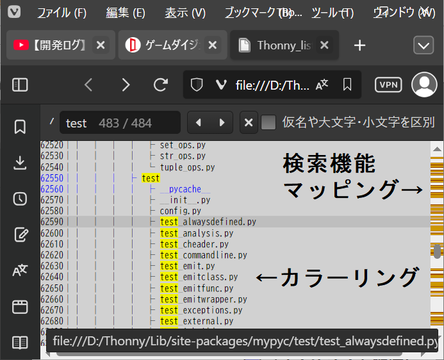
Task: Click line number 62550 link
Action: (x=52, y=178)
